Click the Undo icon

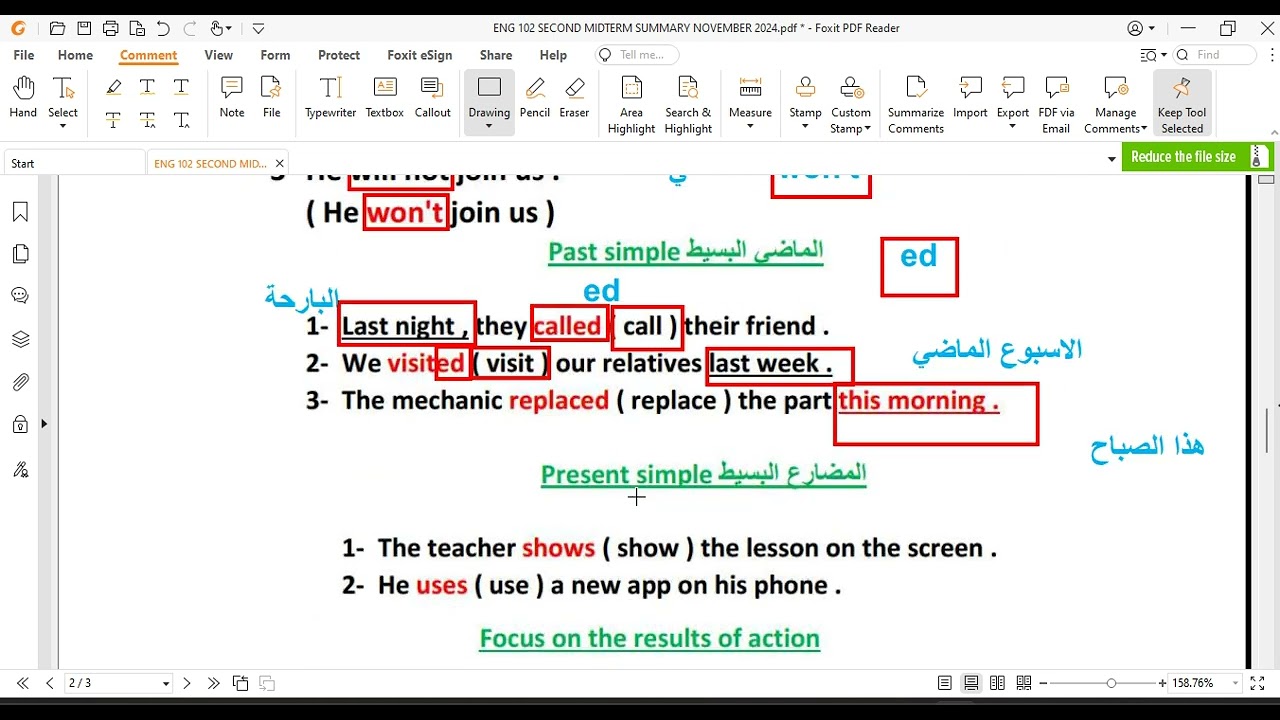pos(163,28)
